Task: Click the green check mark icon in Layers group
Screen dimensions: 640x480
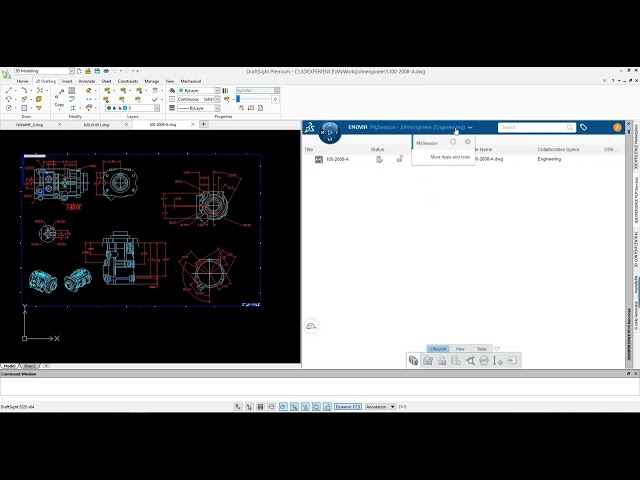Action: click(155, 99)
